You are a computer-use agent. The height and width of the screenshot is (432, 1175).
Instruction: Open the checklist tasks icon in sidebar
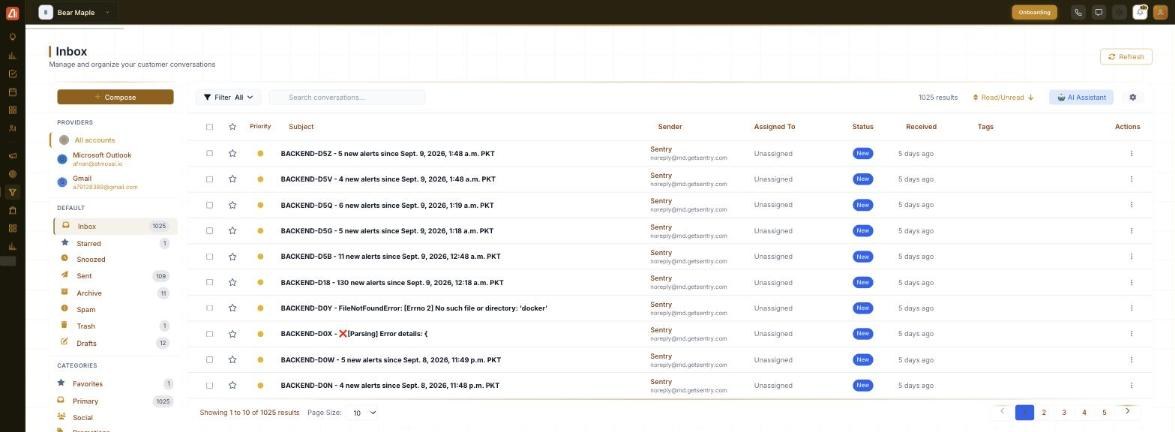[x=12, y=74]
